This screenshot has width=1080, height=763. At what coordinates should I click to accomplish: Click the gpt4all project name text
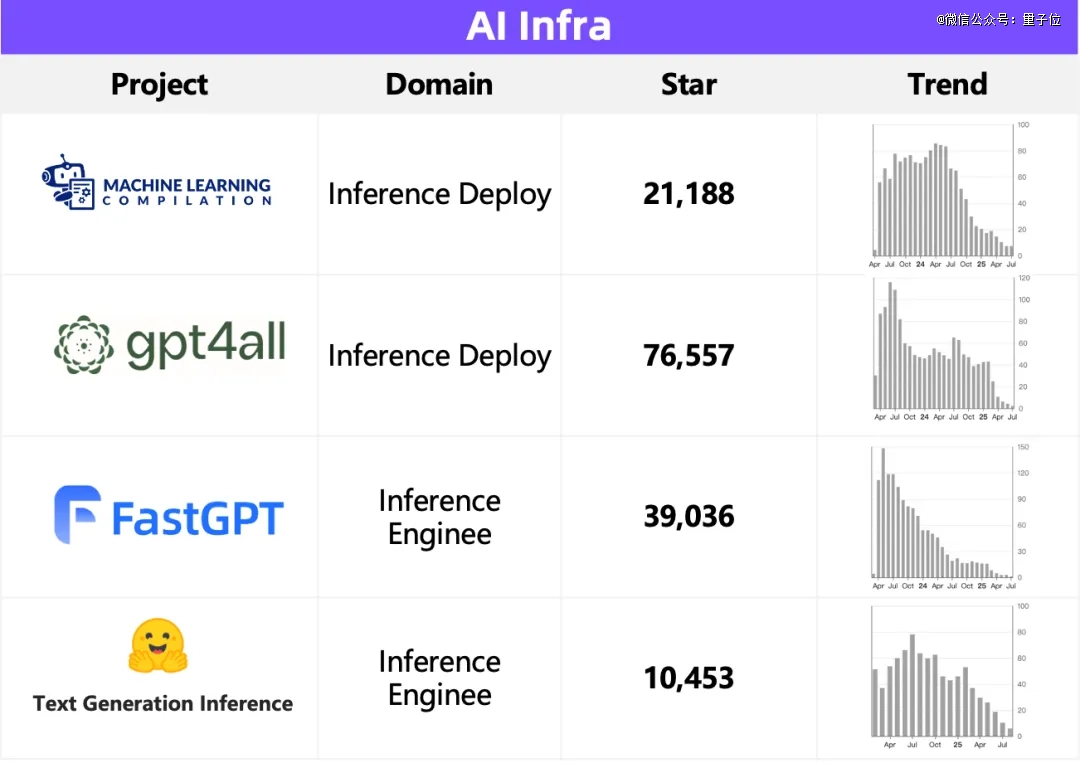[x=206, y=344]
